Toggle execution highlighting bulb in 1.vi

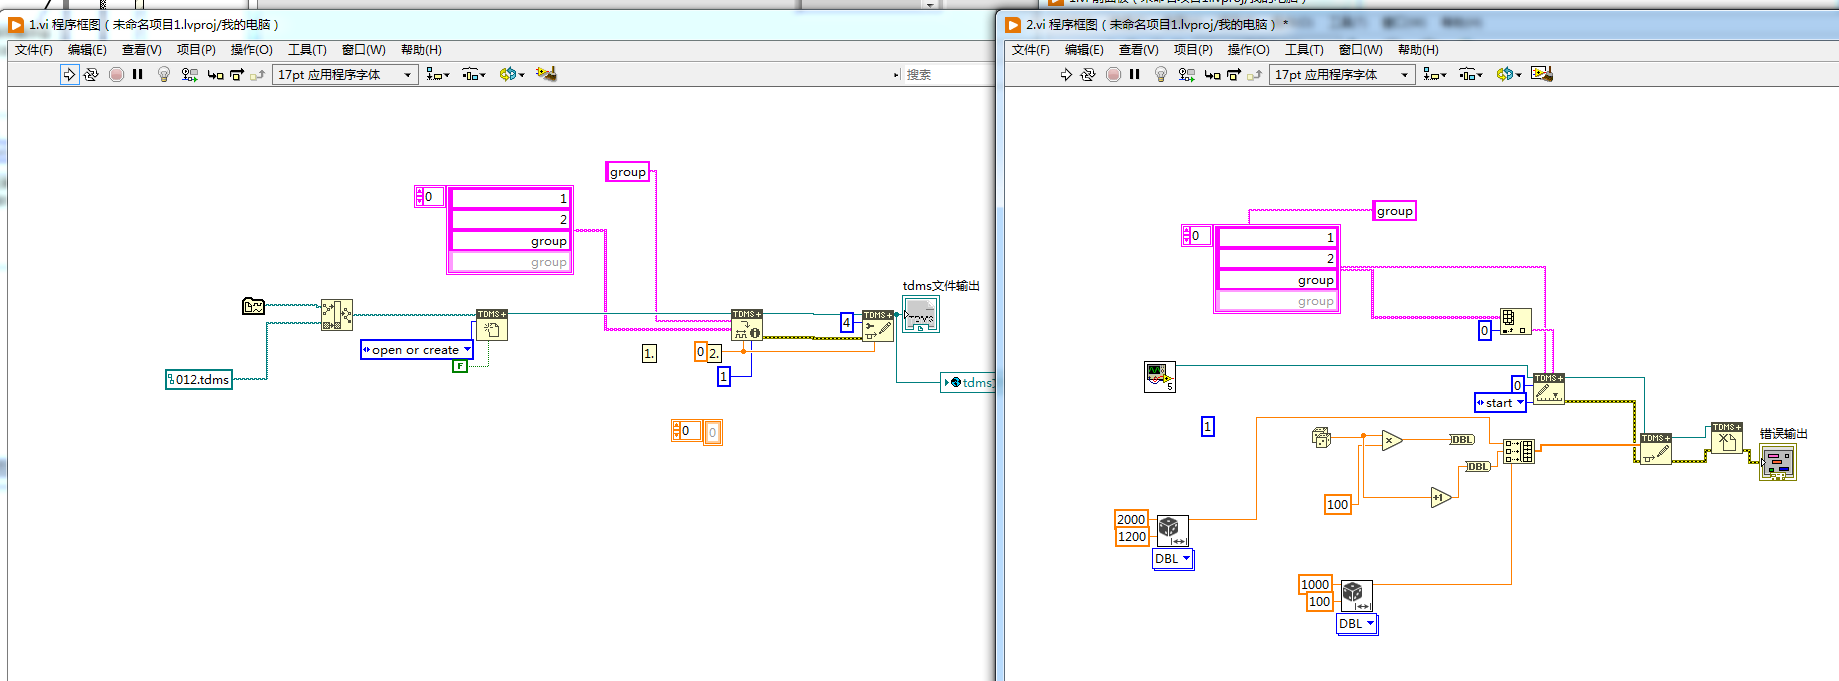click(164, 74)
